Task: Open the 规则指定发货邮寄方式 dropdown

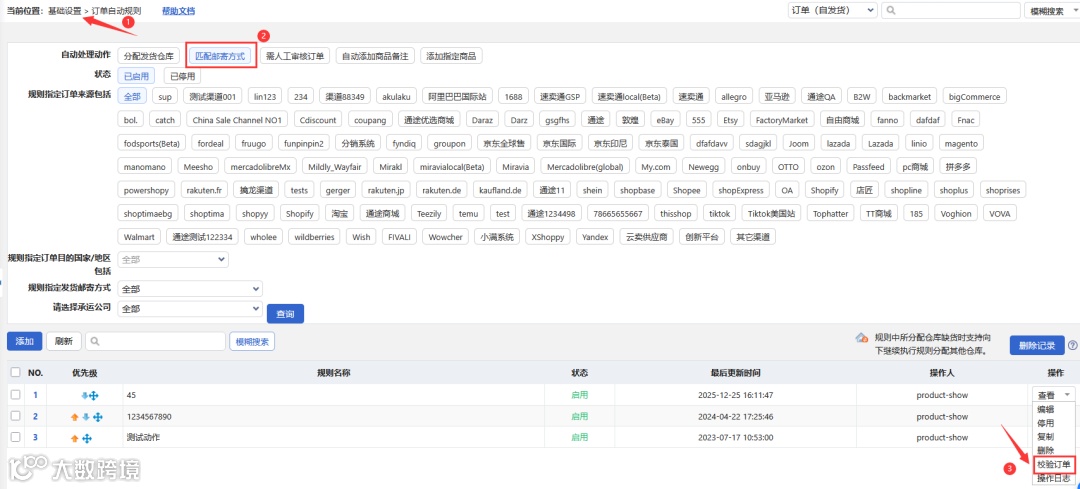Action: pos(190,289)
